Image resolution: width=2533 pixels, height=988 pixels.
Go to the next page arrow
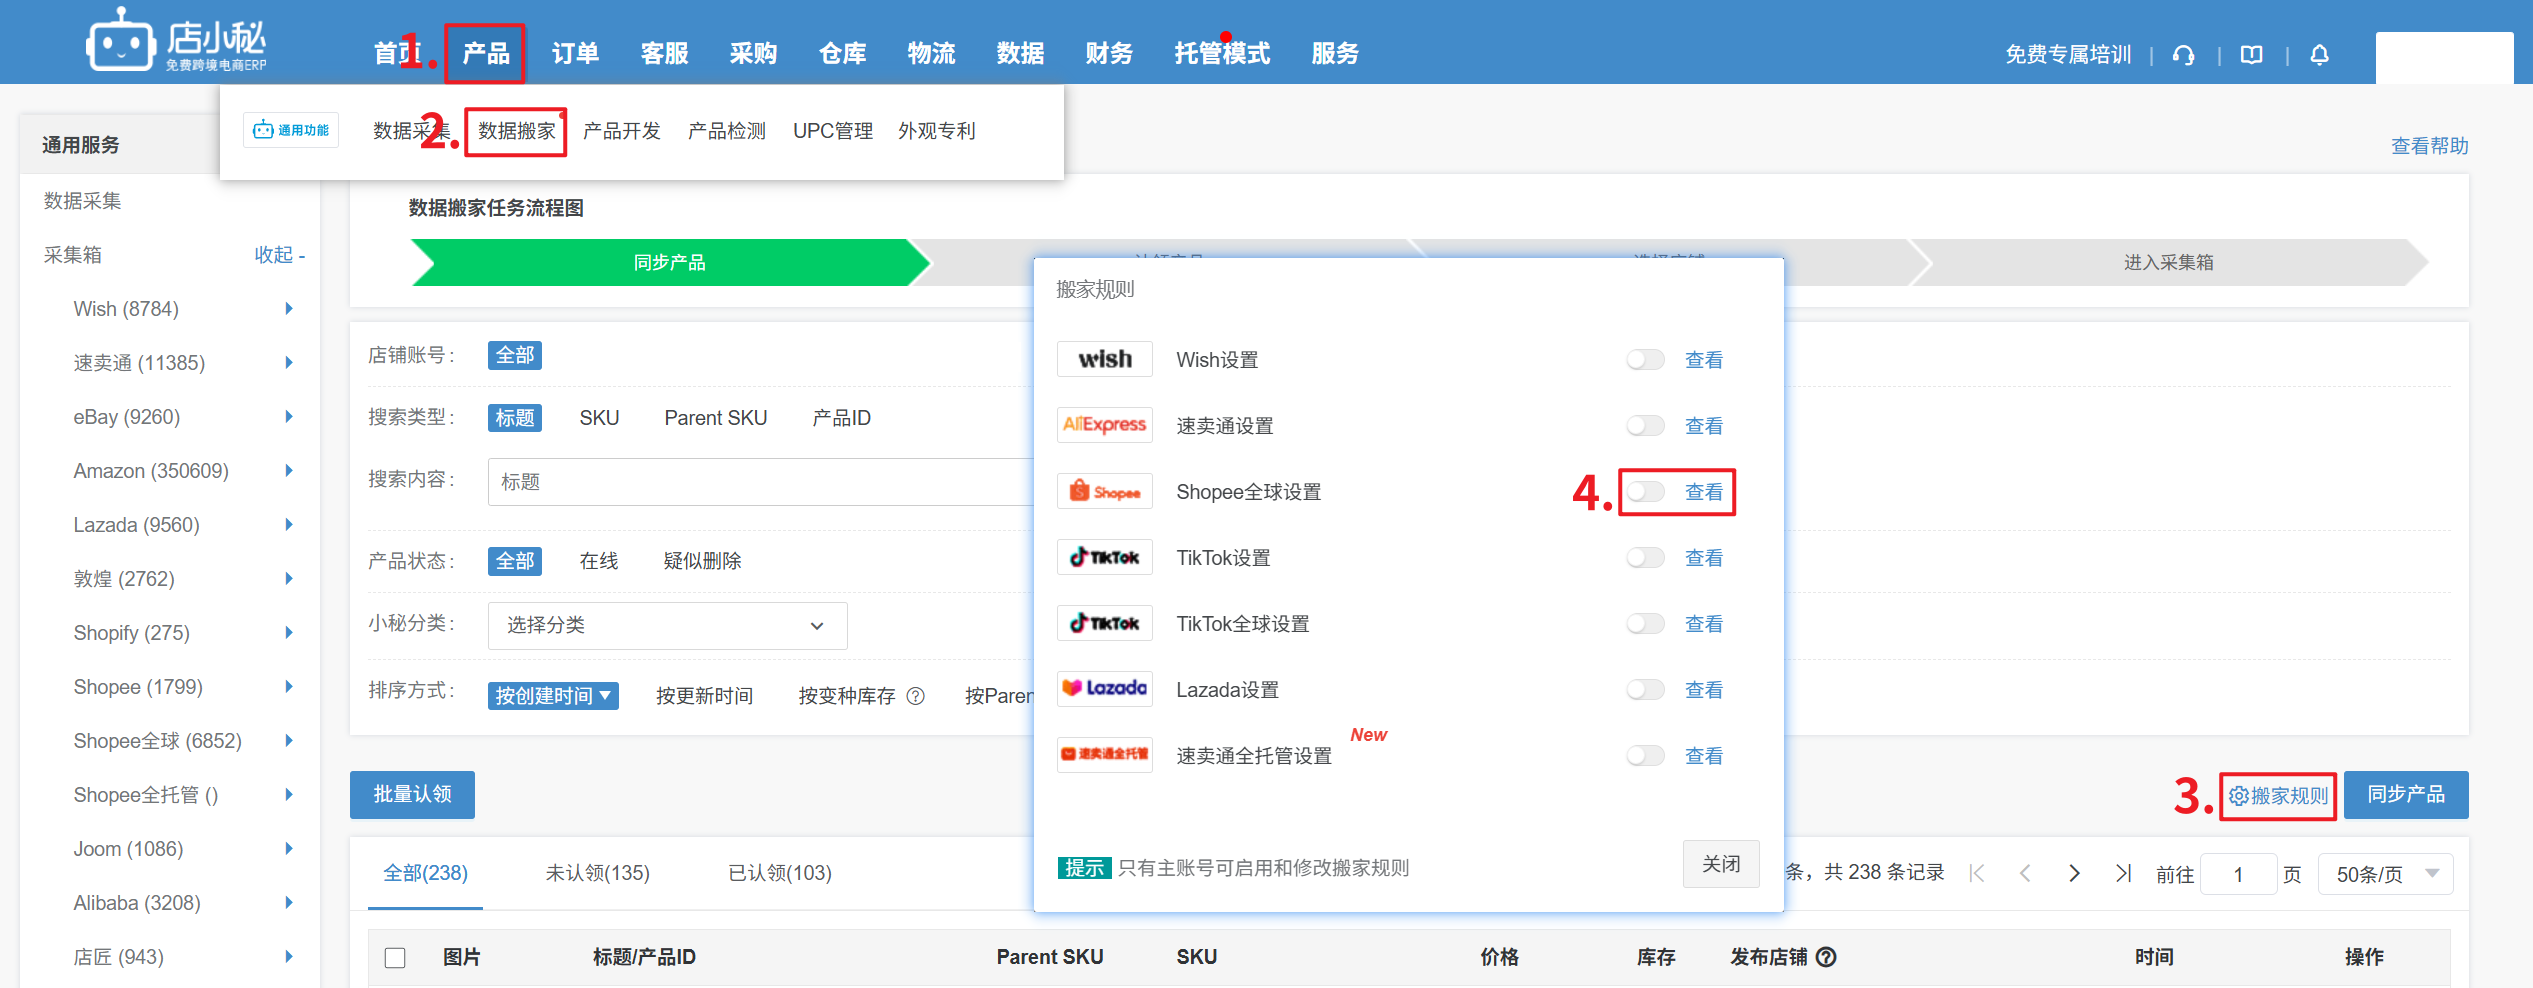[x=2074, y=873]
